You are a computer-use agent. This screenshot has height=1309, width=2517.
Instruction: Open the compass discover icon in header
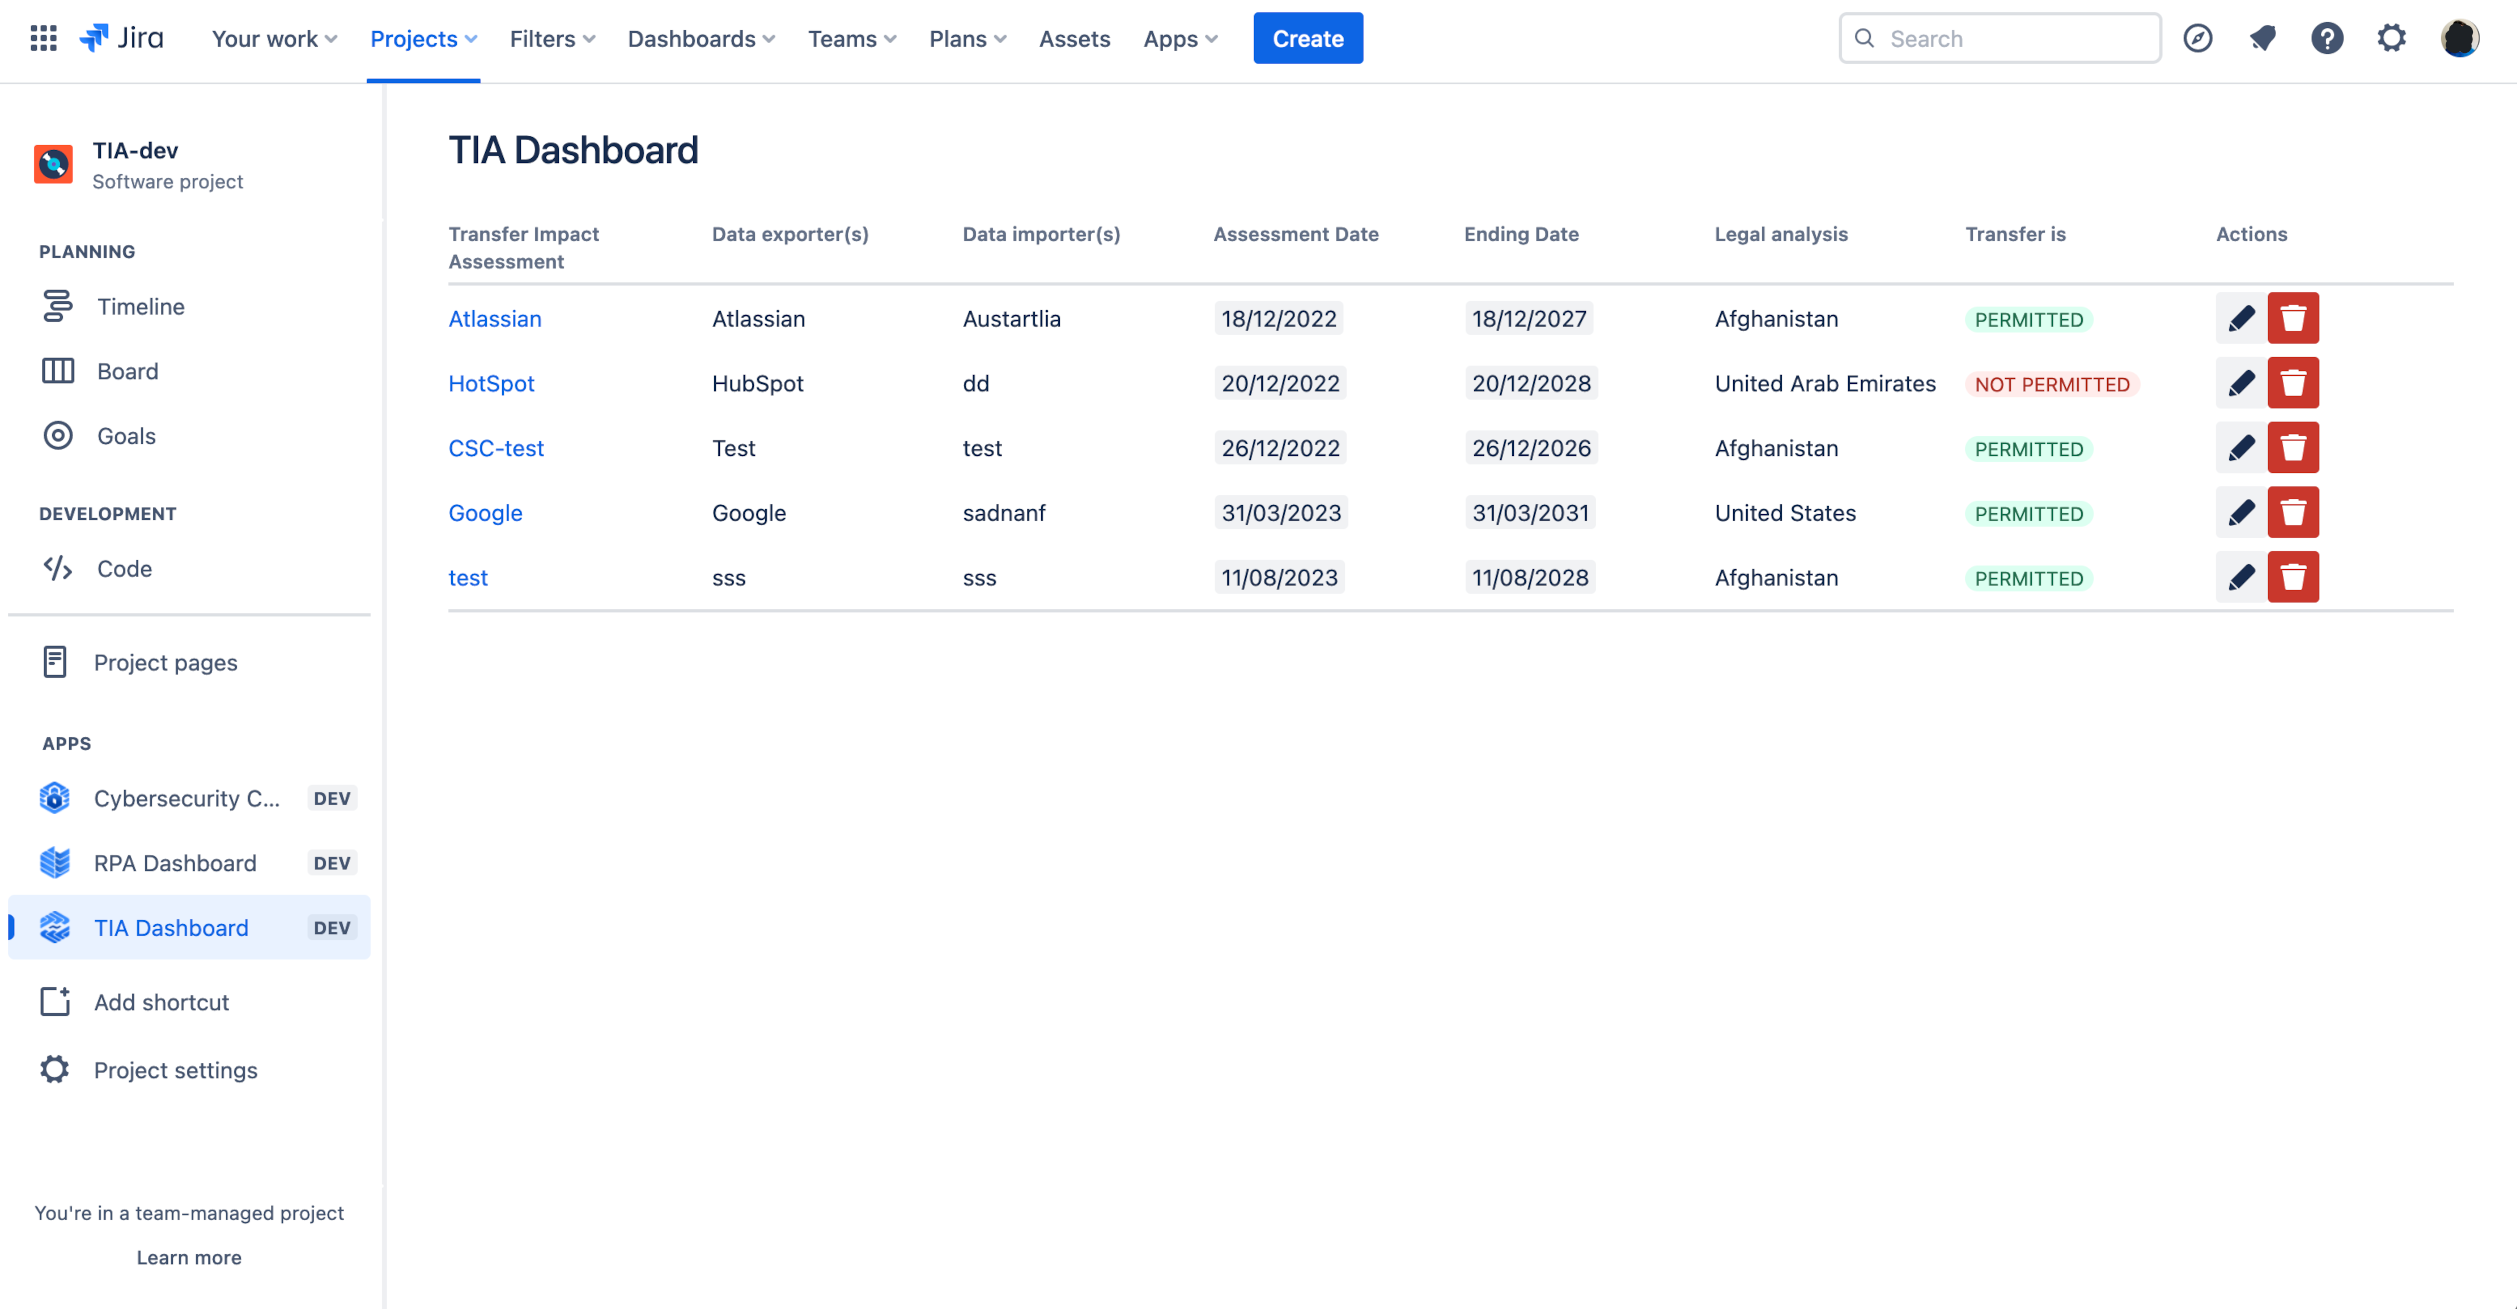(x=2197, y=38)
